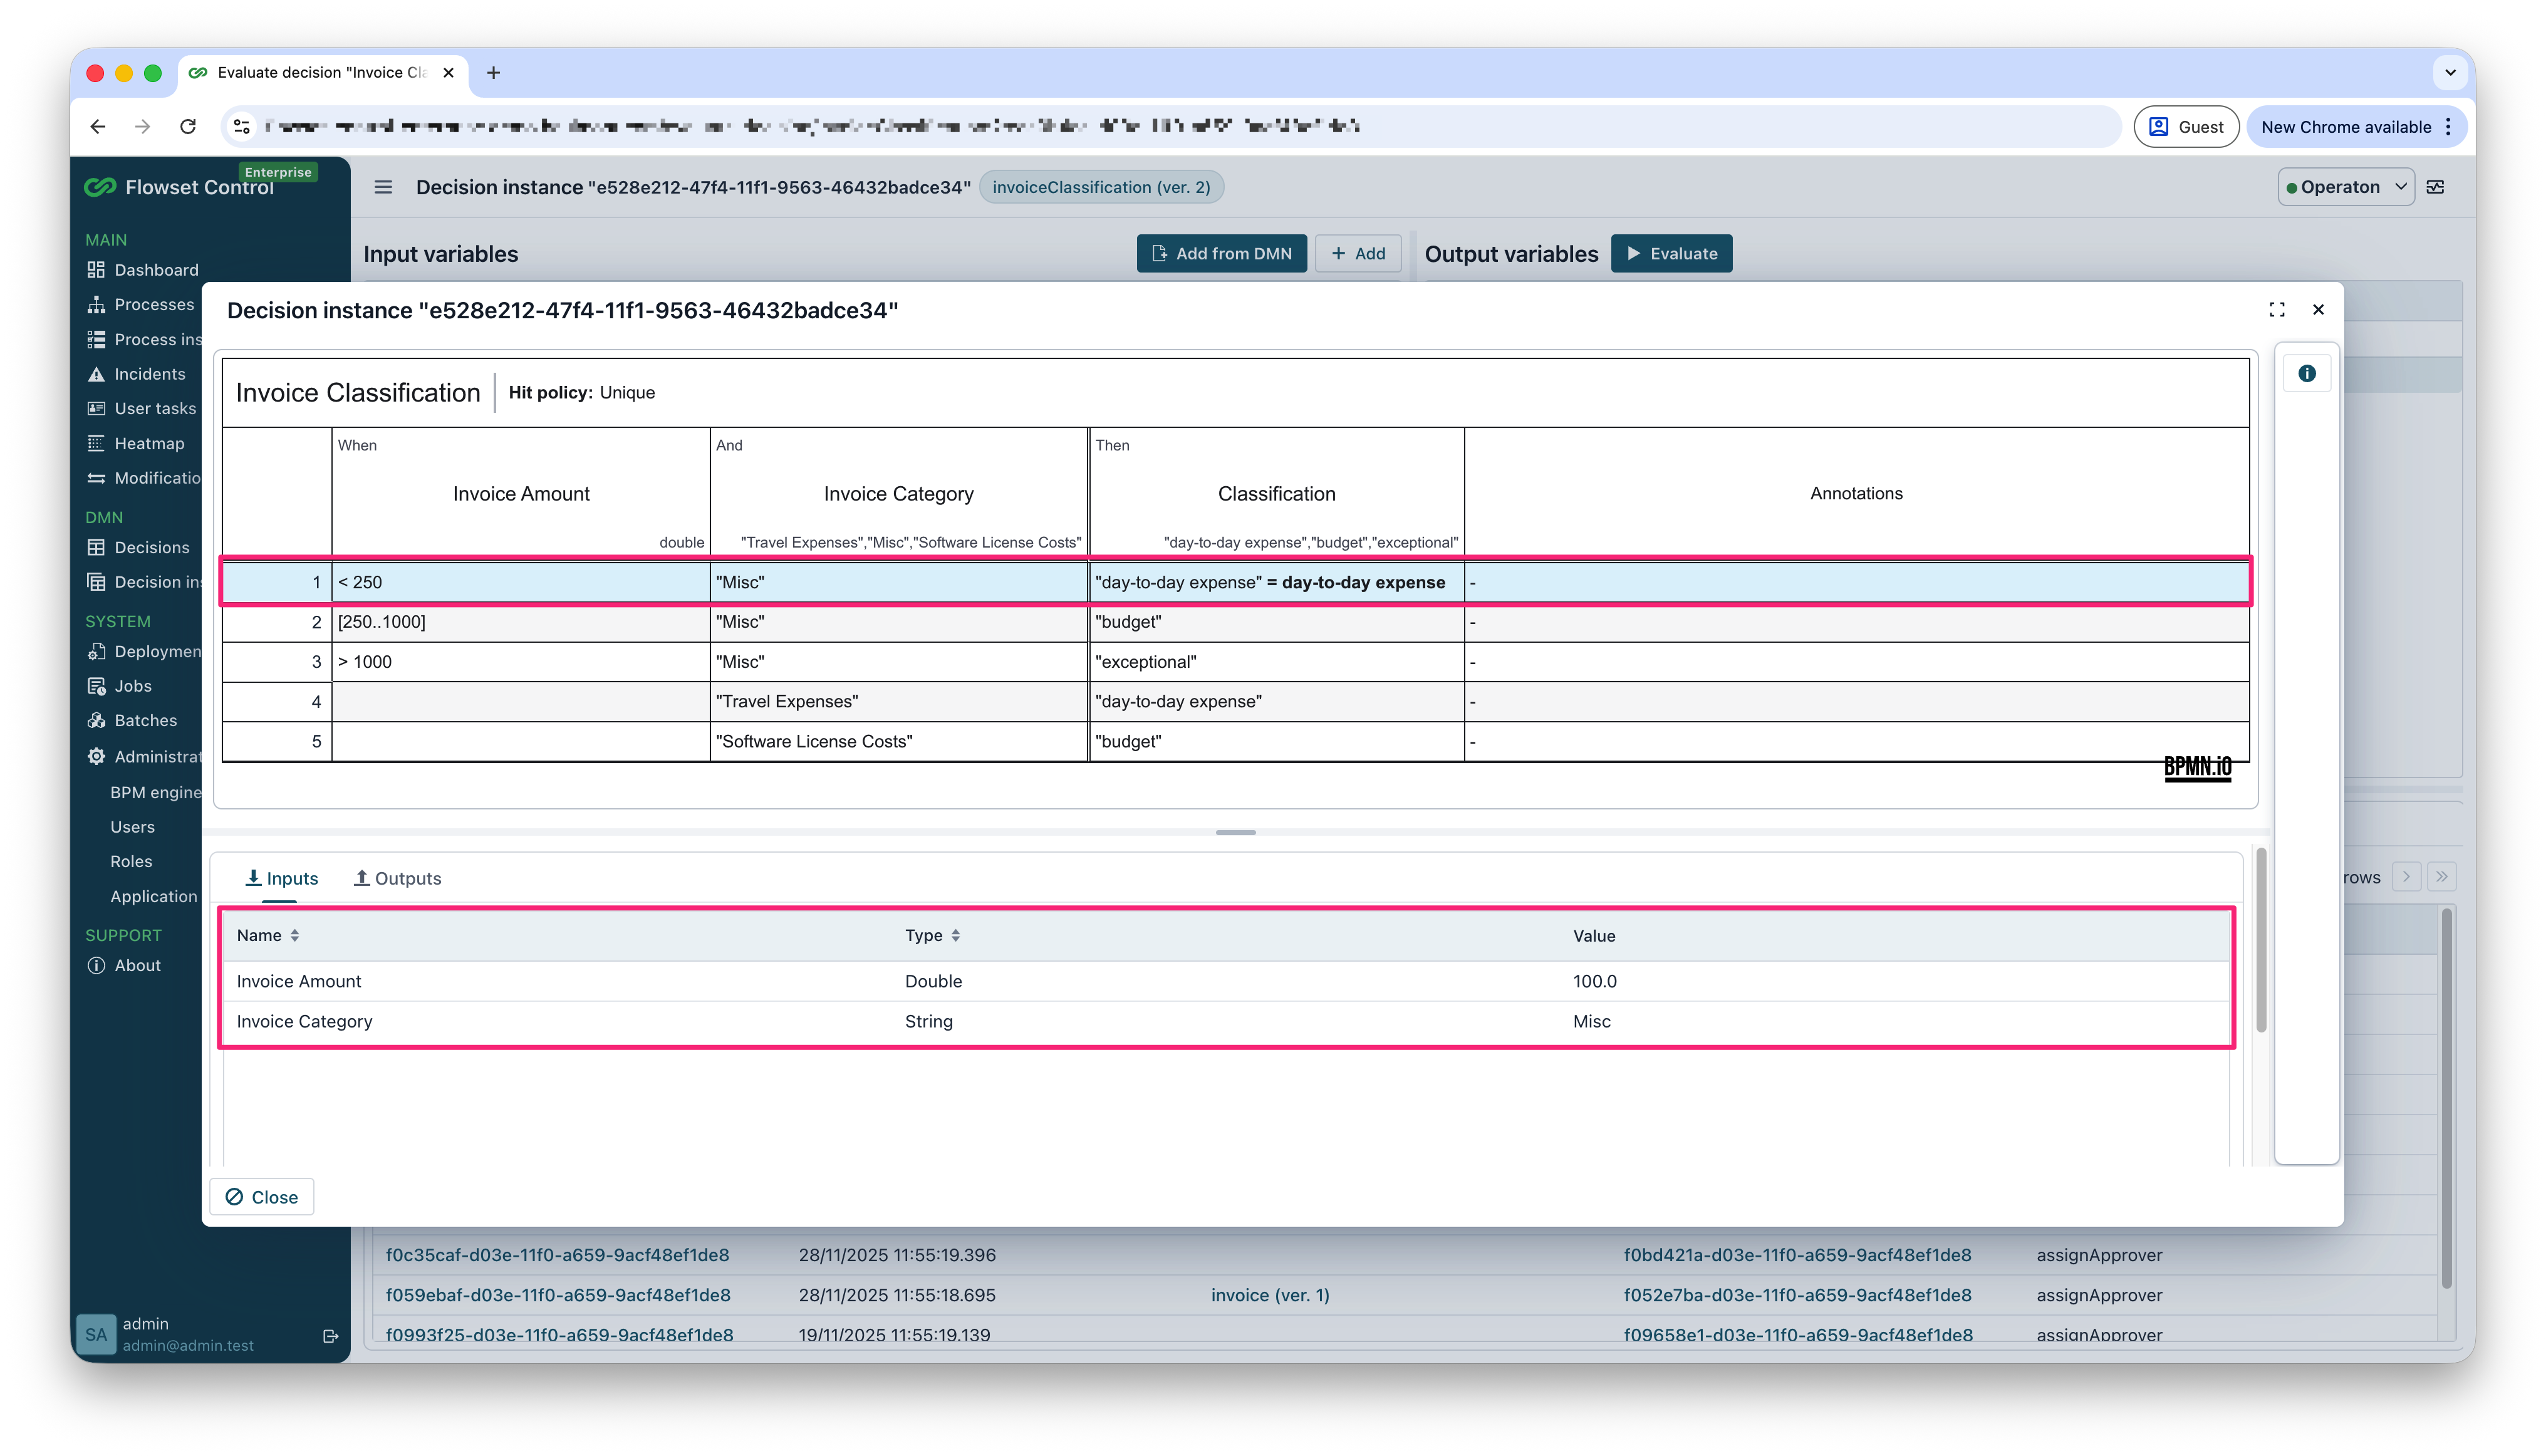This screenshot has width=2546, height=1456.
Task: Click Add from DMN button
Action: [x=1221, y=254]
